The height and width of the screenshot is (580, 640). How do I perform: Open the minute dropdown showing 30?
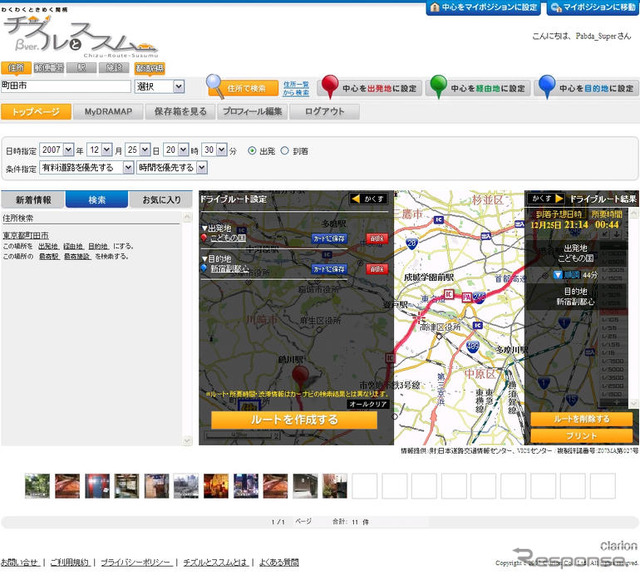coord(214,150)
